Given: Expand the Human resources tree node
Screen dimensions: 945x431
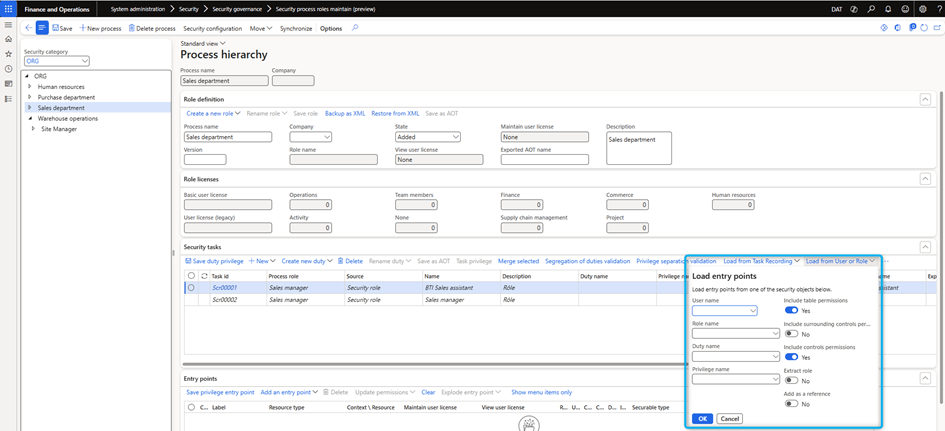Looking at the screenshot, I should tap(30, 87).
